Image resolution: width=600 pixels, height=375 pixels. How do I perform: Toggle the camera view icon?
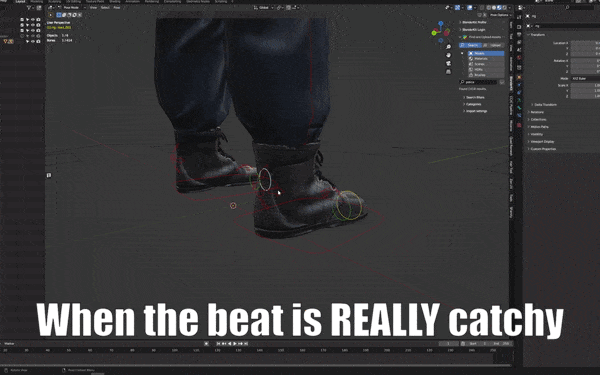tap(448, 64)
